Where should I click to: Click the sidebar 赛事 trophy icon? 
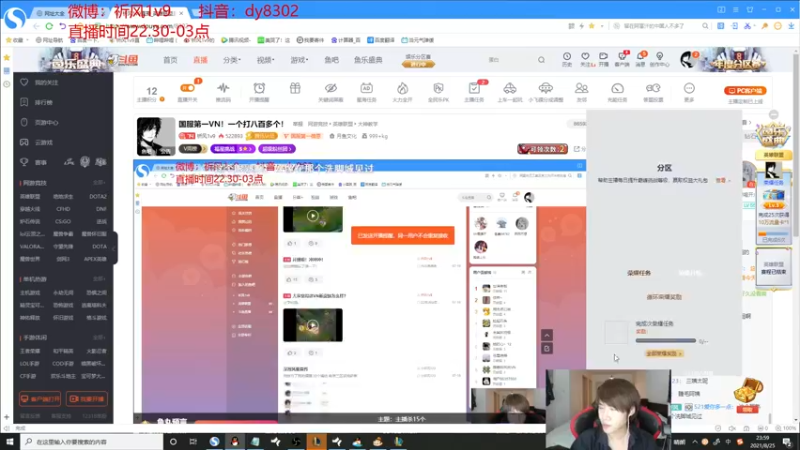click(24, 162)
